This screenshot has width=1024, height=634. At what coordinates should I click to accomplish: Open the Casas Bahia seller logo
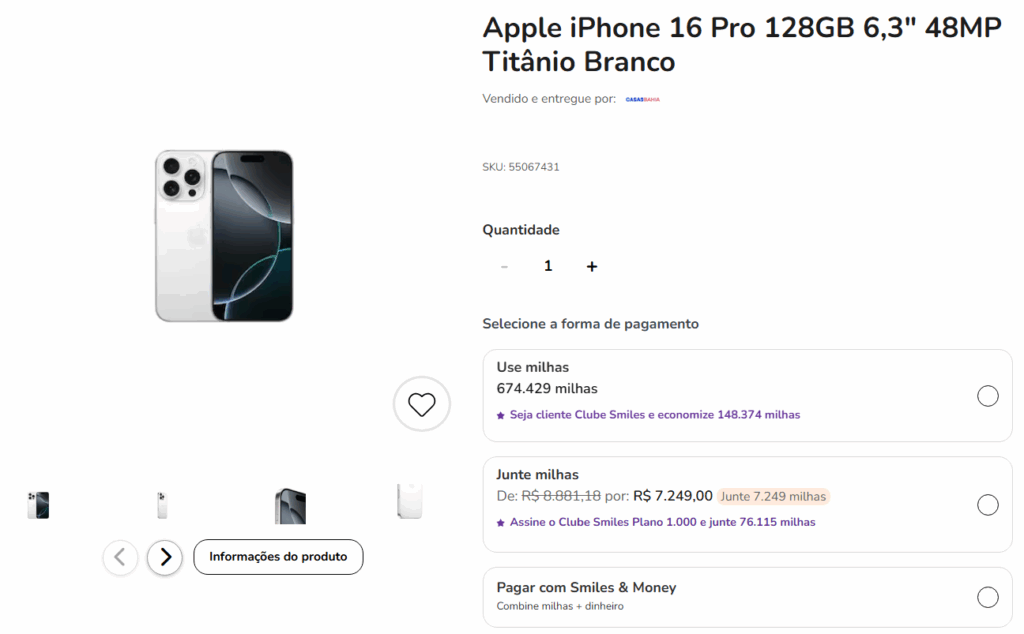tap(642, 99)
